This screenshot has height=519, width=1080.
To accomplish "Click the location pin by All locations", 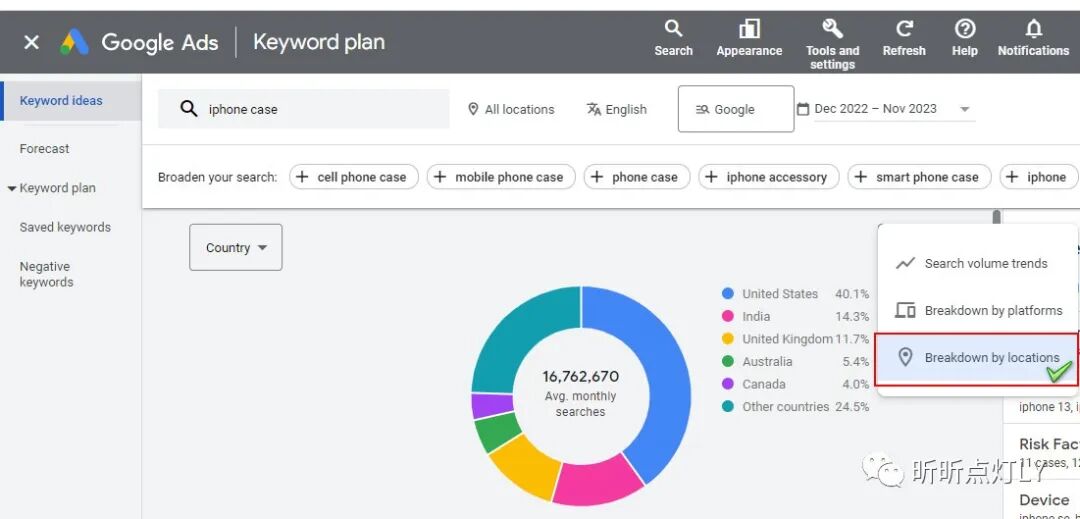I will pyautogui.click(x=473, y=109).
